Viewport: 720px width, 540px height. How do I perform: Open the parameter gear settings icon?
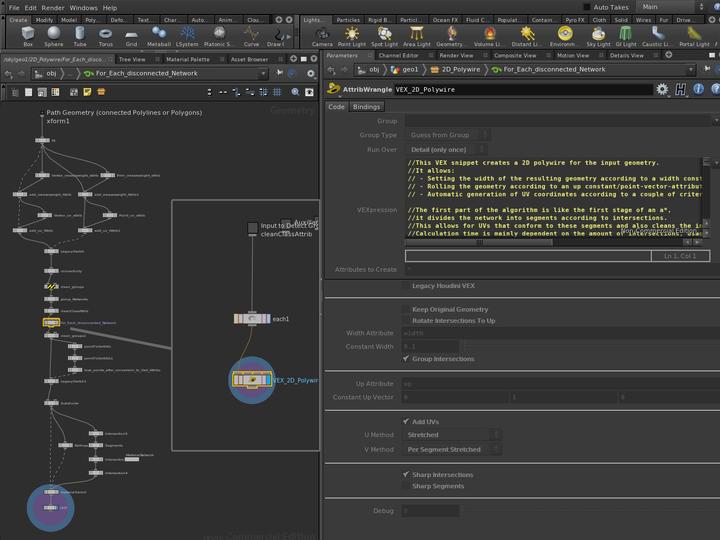[x=661, y=89]
